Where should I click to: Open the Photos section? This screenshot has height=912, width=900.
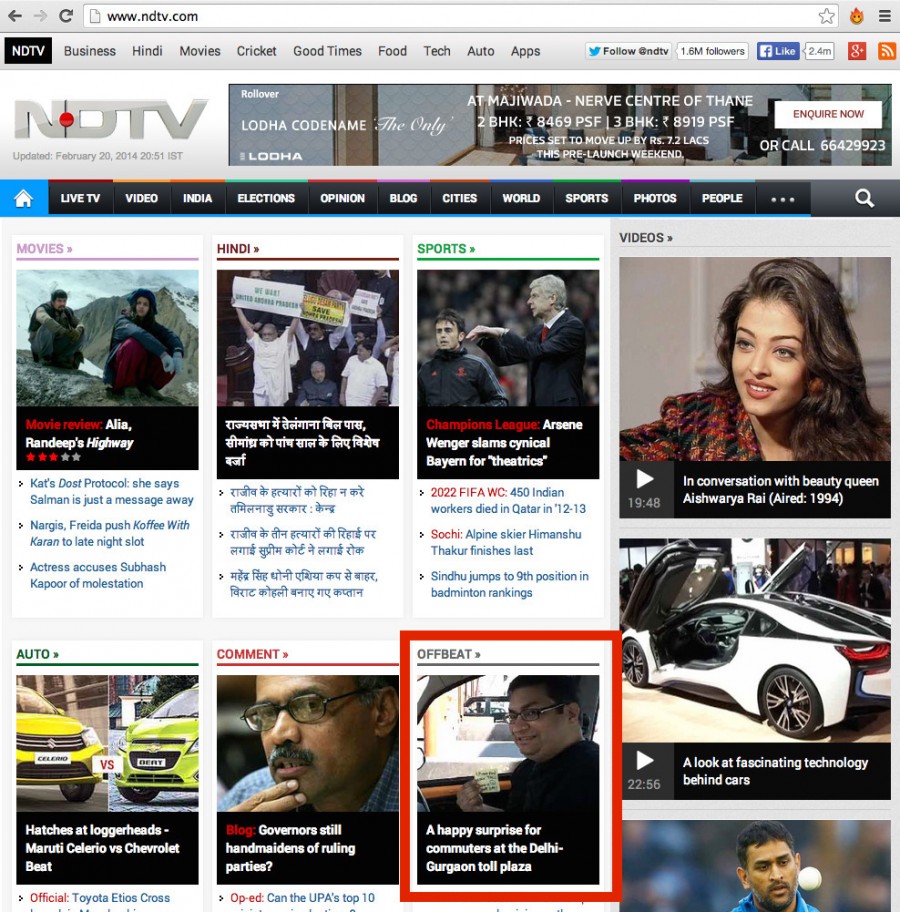tap(655, 198)
